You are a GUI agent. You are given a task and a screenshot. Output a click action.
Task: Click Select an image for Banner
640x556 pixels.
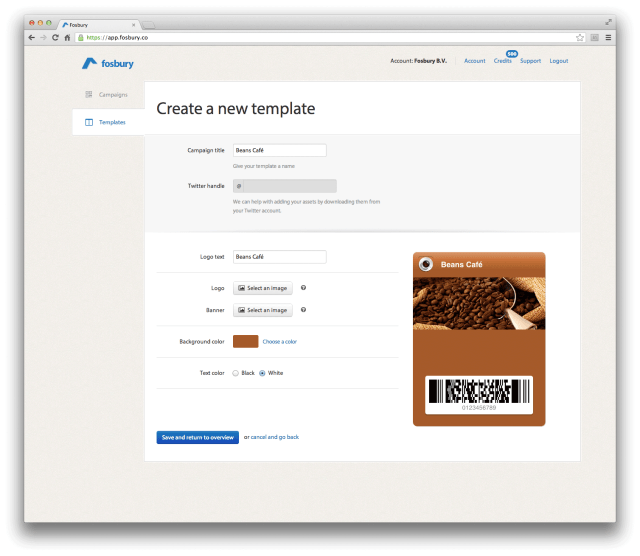pyautogui.click(x=263, y=310)
